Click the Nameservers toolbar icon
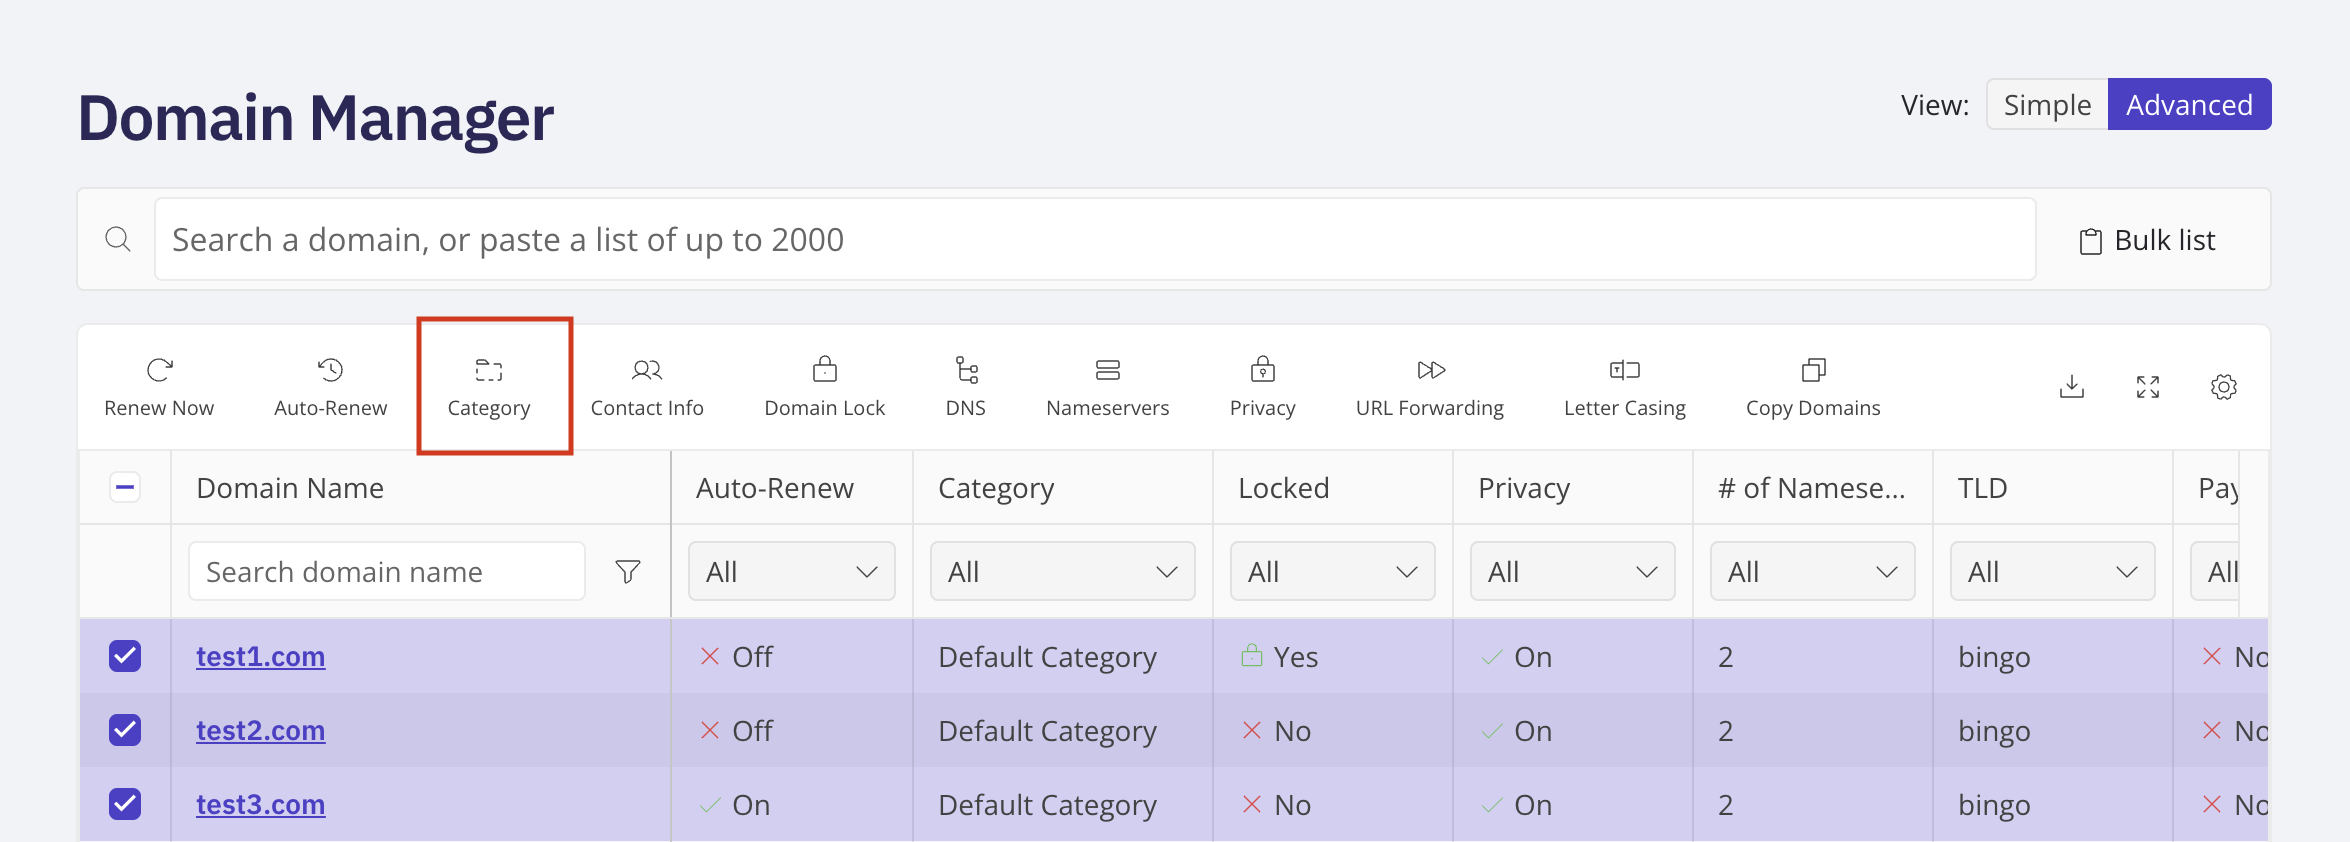This screenshot has width=2350, height=842. click(1108, 387)
